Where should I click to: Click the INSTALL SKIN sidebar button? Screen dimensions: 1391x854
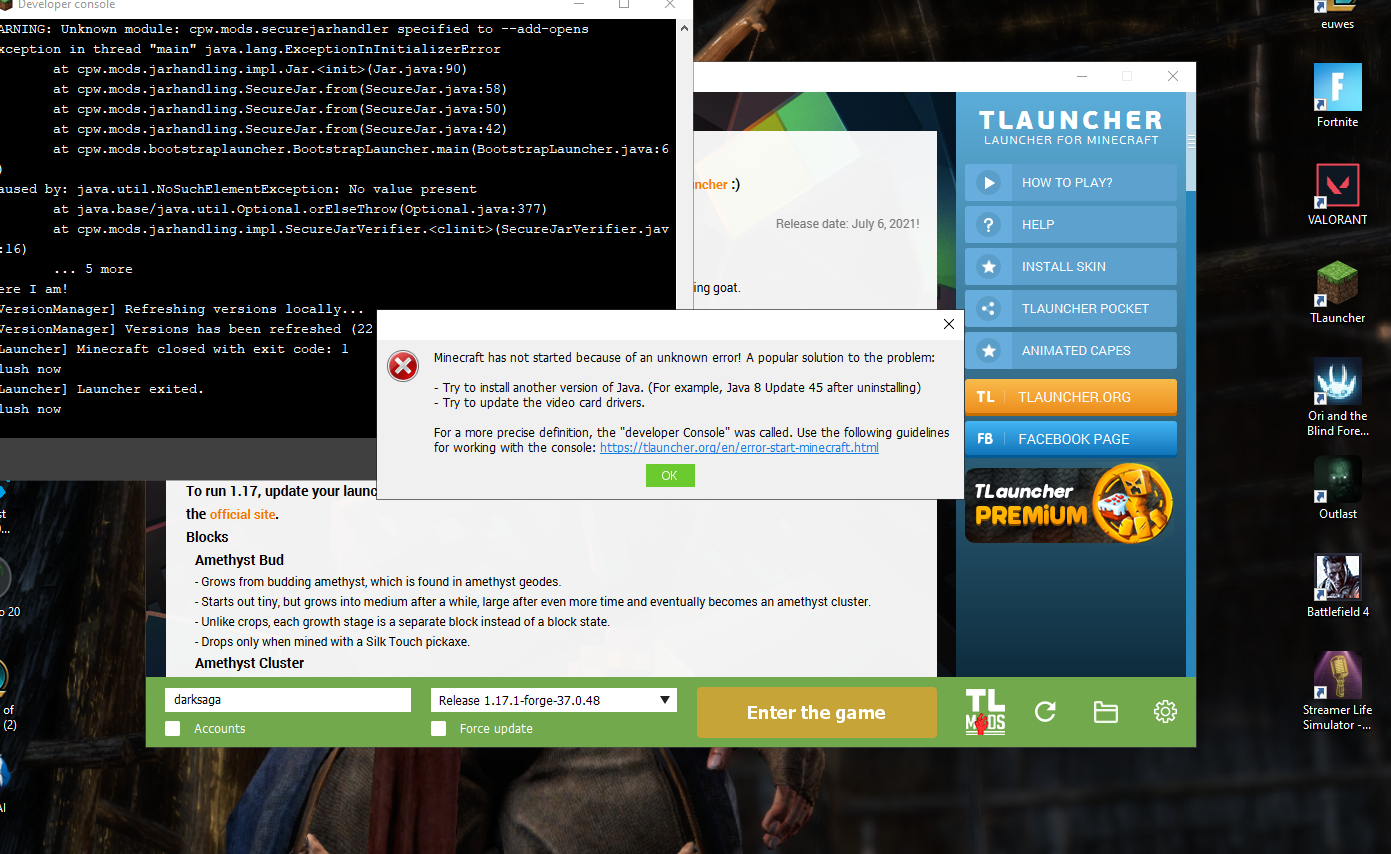point(1070,267)
